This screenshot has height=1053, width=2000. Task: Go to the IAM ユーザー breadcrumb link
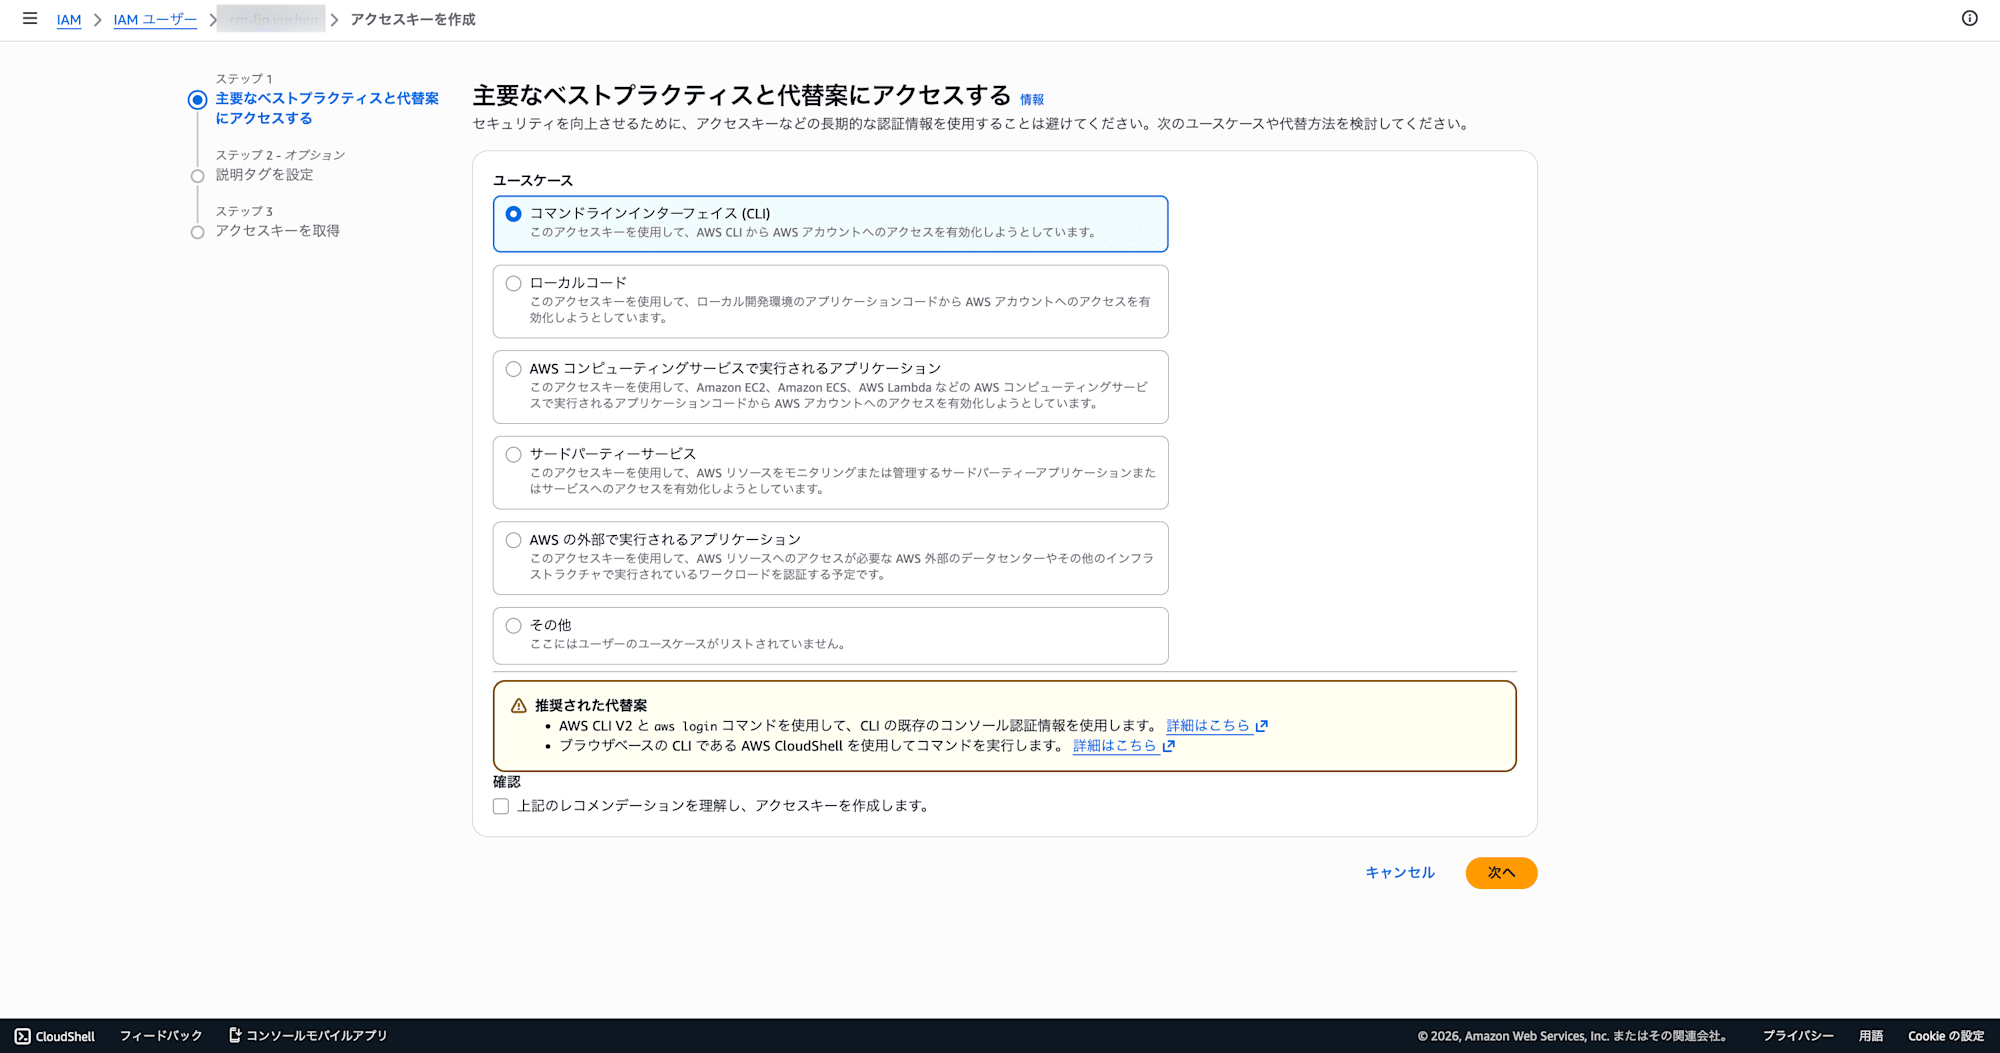pos(155,19)
